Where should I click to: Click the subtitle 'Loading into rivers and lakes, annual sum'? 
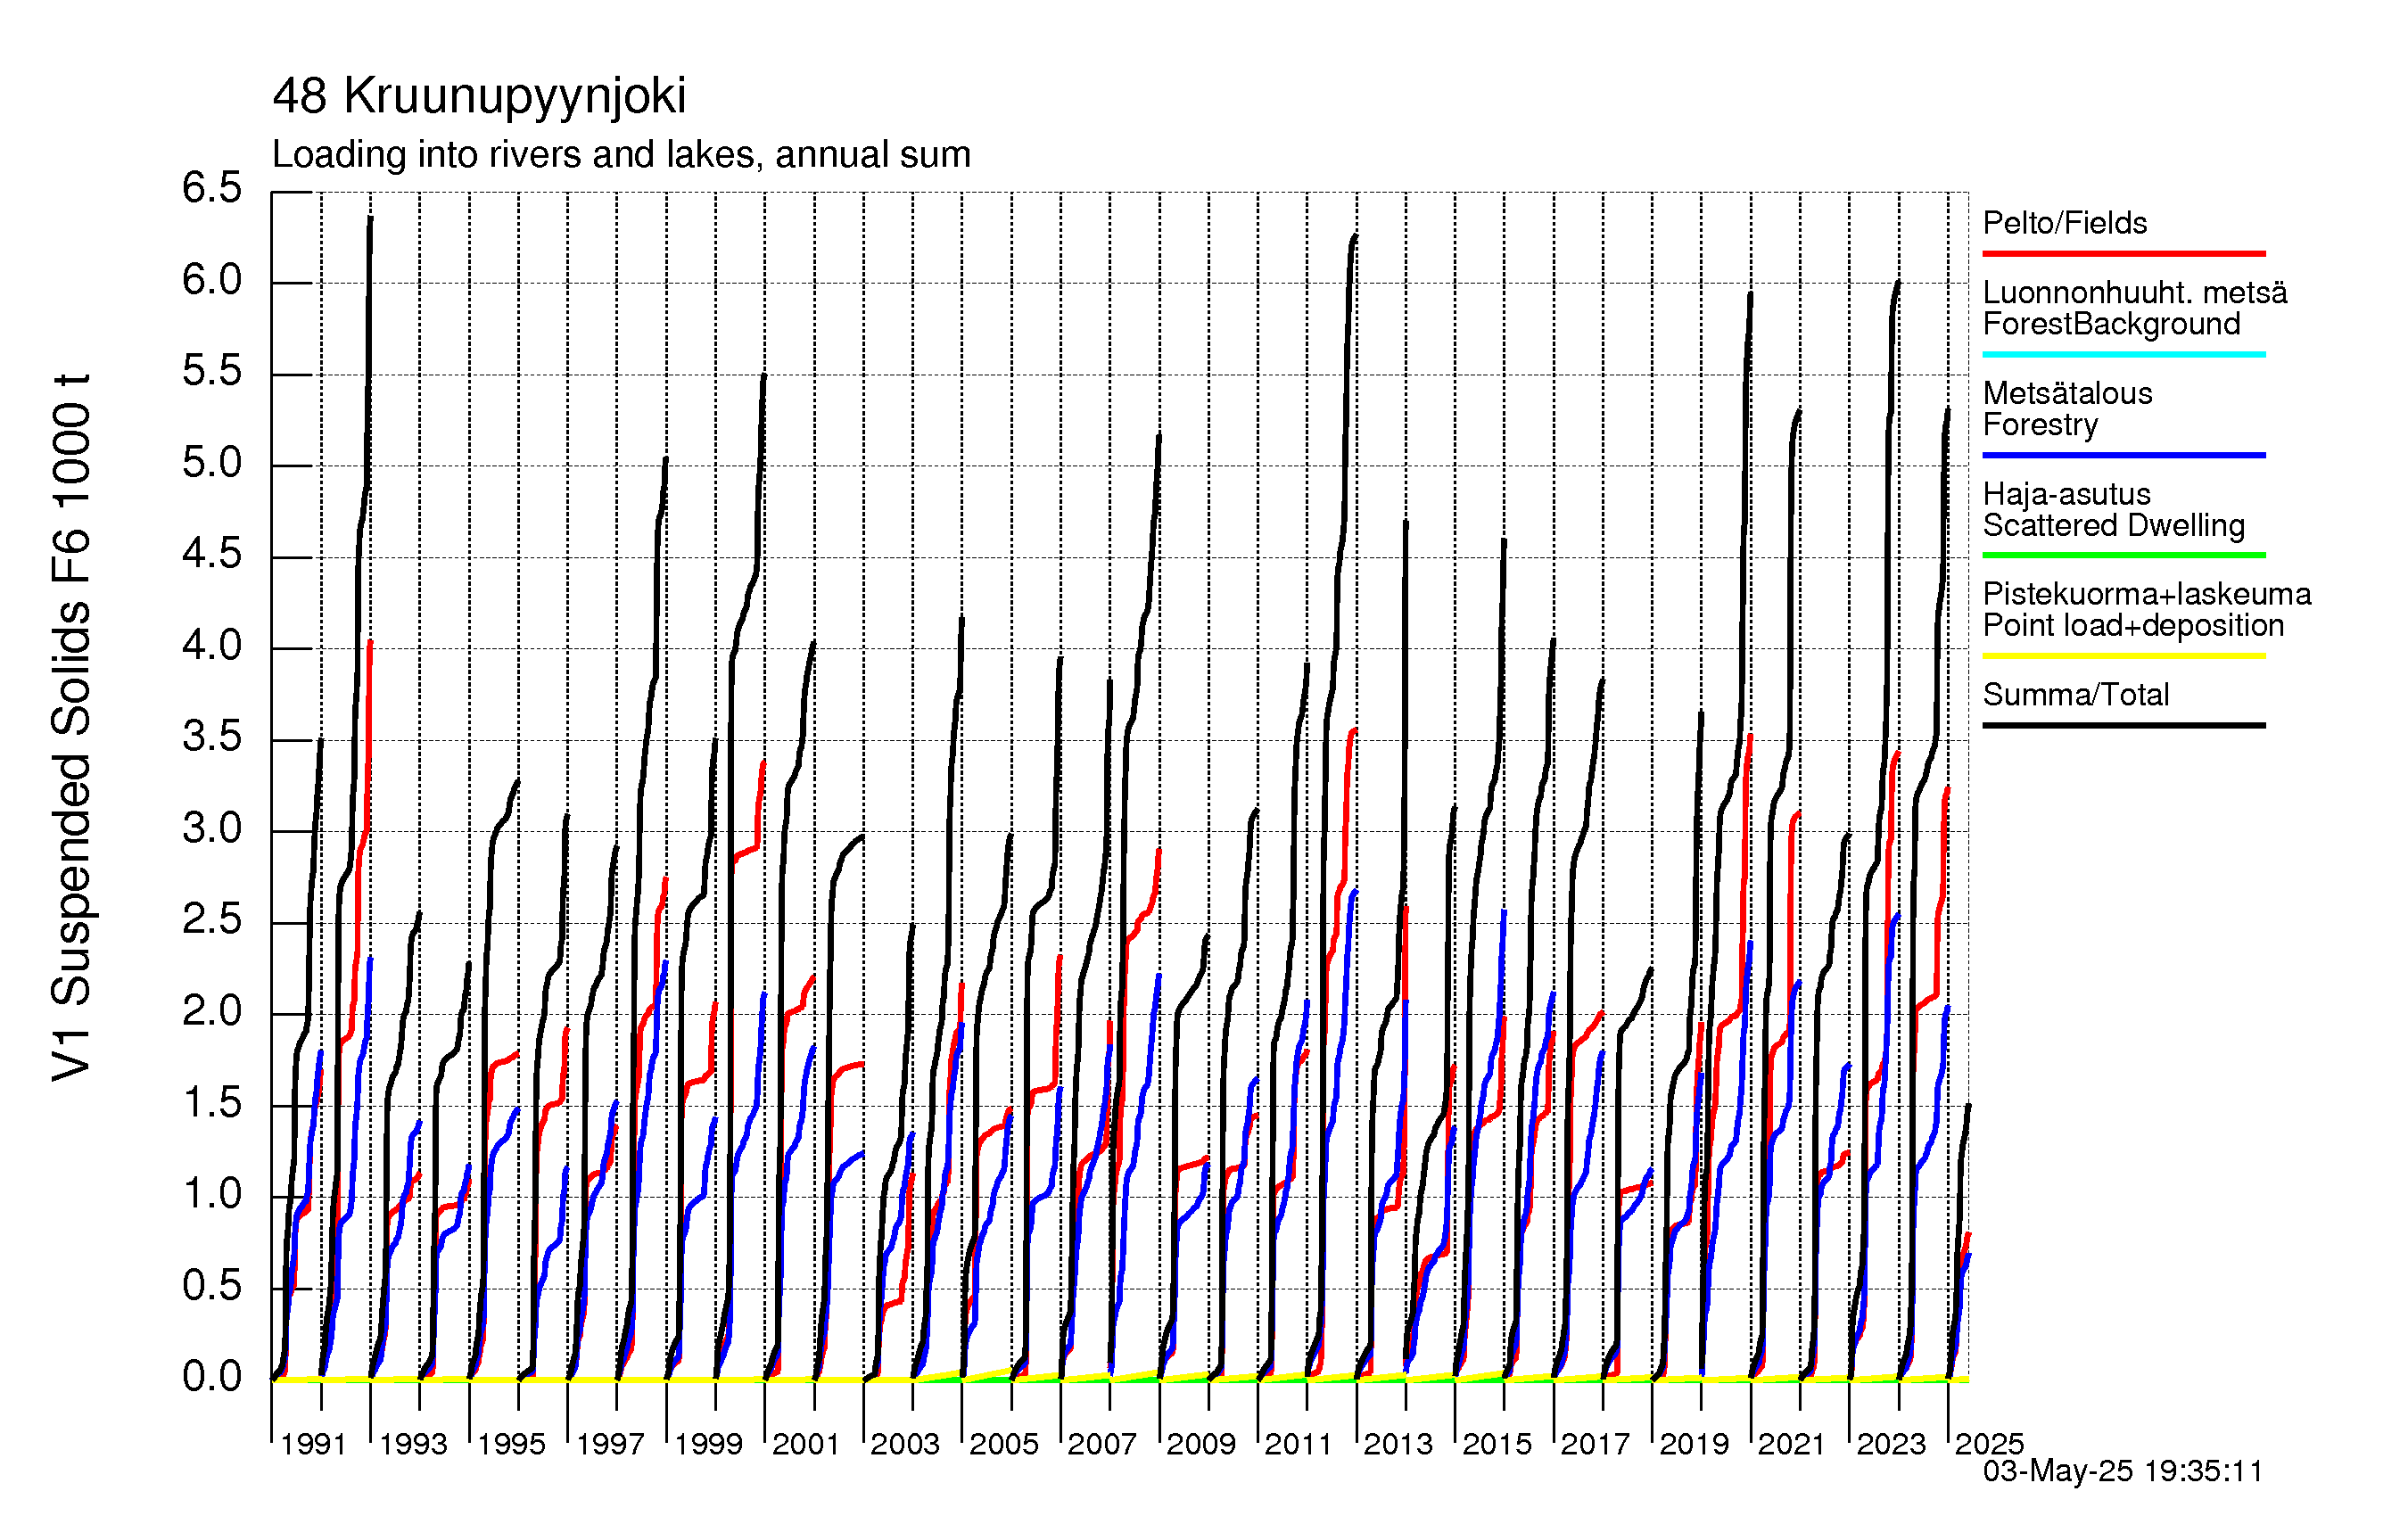tap(621, 155)
